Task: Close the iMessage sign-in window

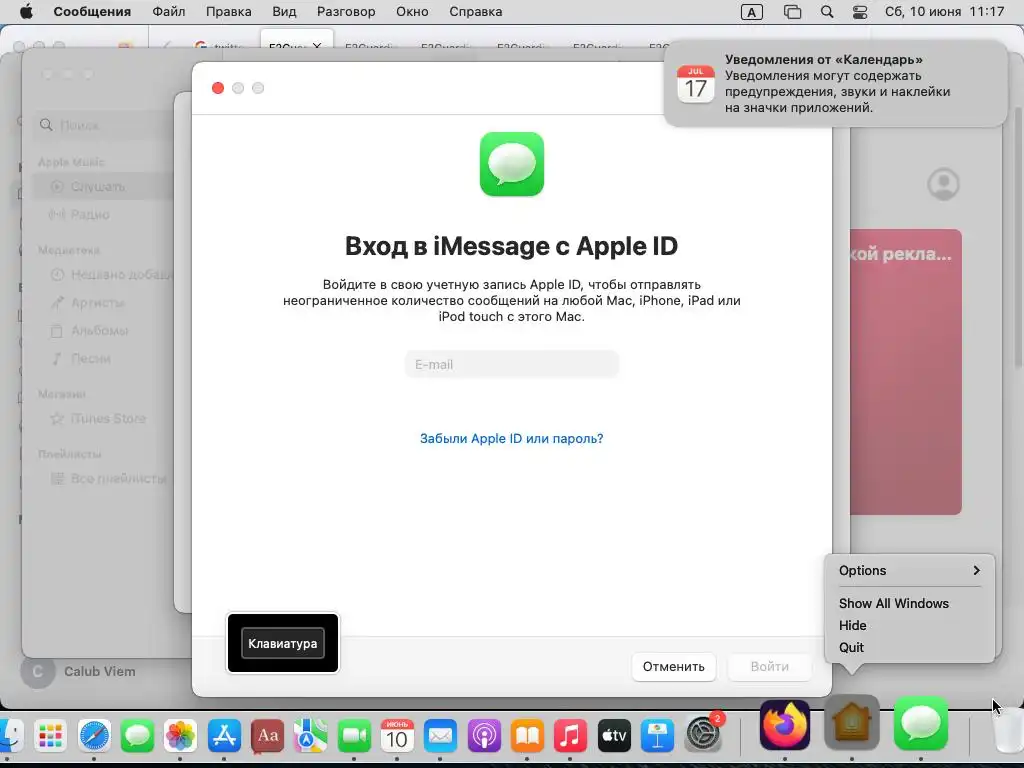Action: pos(218,88)
